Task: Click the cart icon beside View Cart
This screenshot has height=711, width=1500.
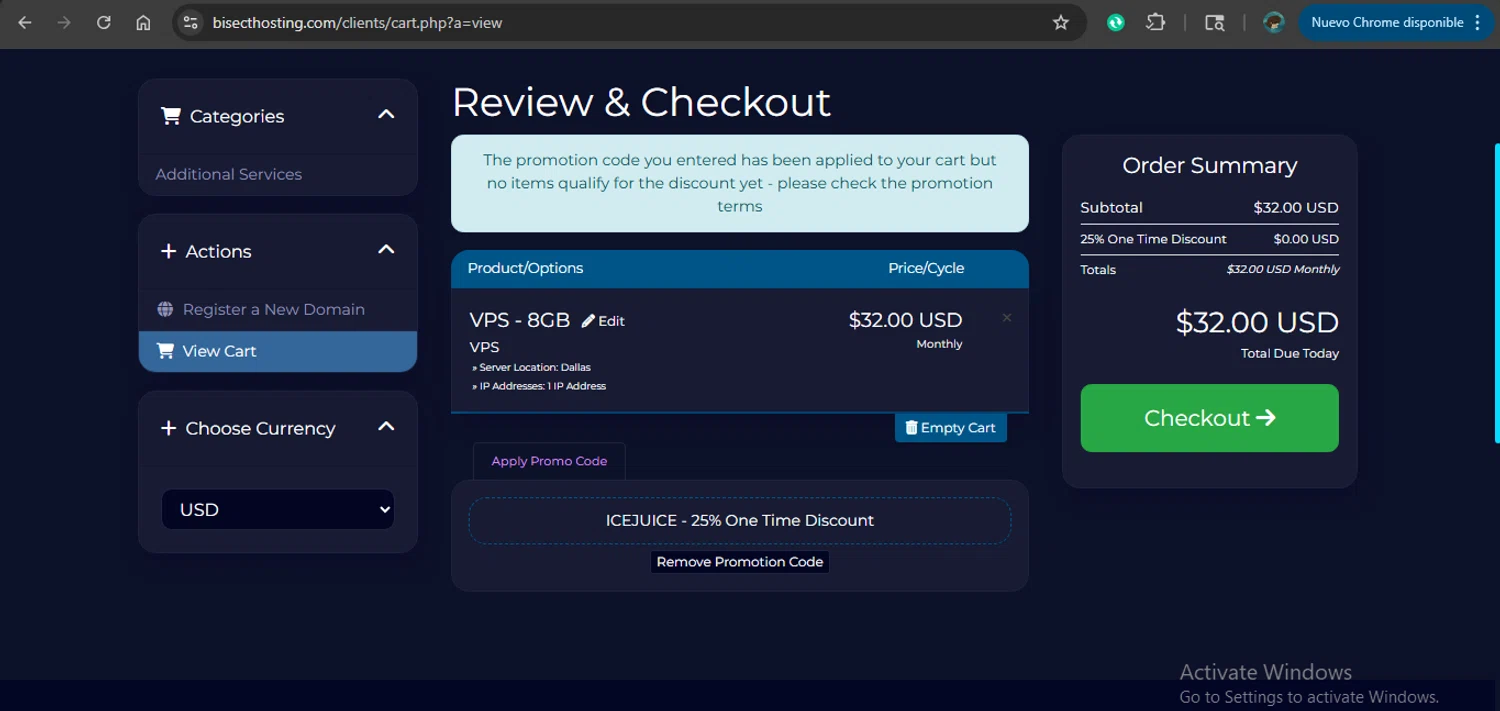Action: click(x=165, y=351)
